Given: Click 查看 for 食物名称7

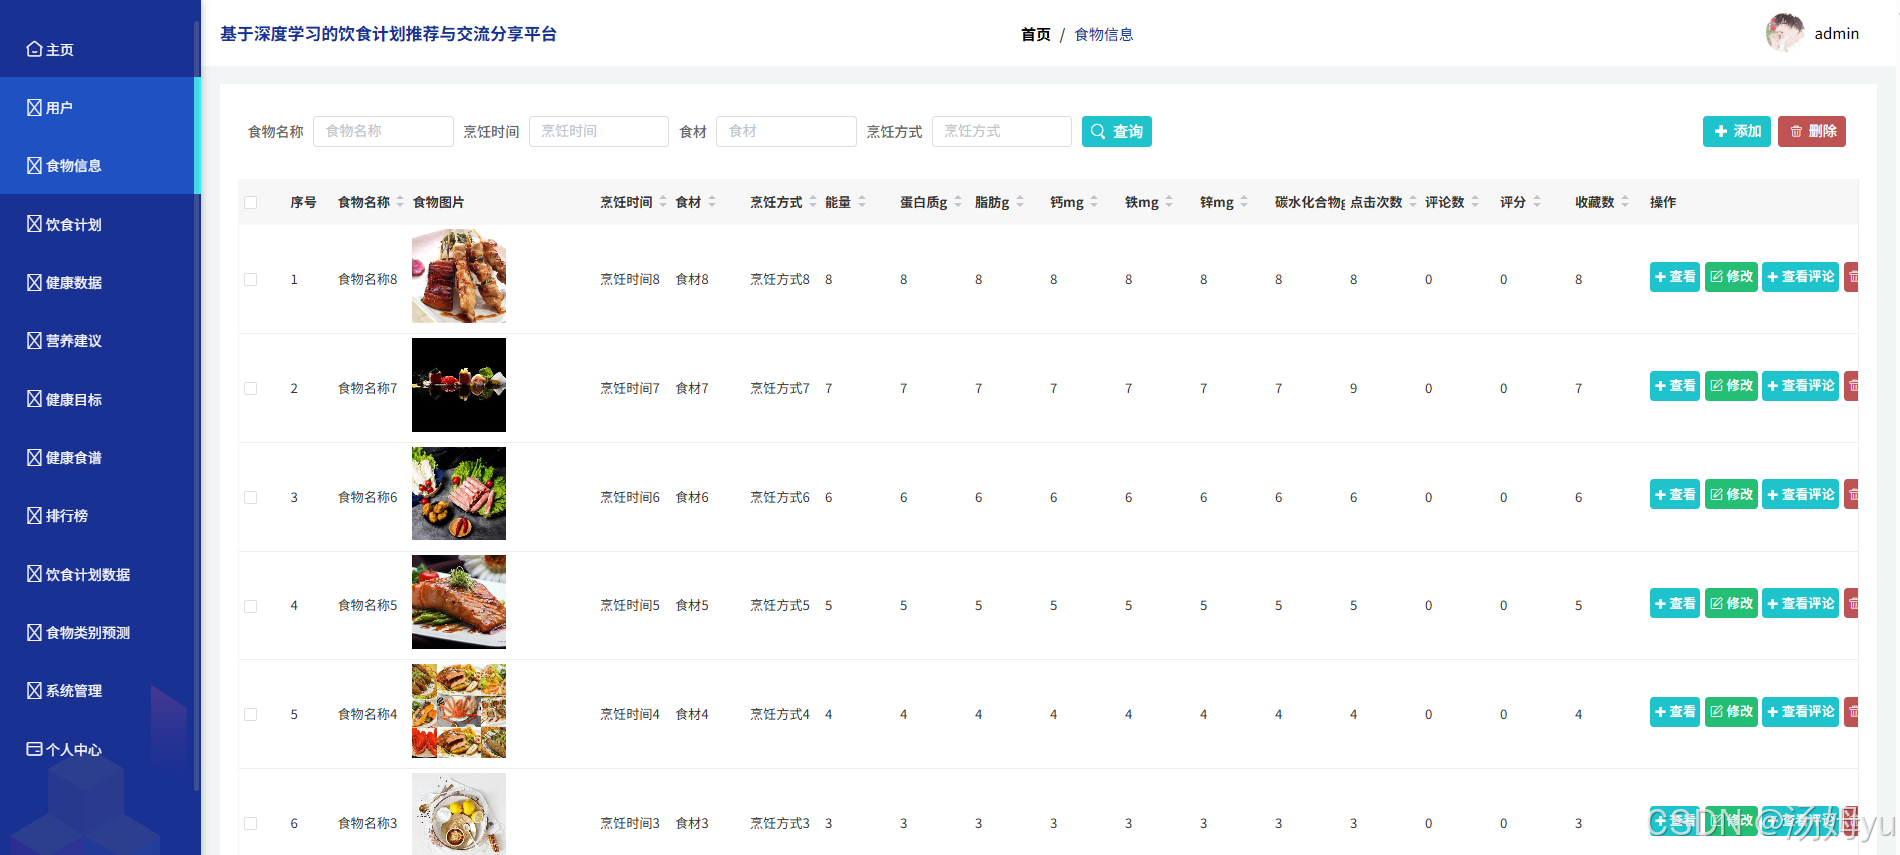Looking at the screenshot, I should 1675,386.
